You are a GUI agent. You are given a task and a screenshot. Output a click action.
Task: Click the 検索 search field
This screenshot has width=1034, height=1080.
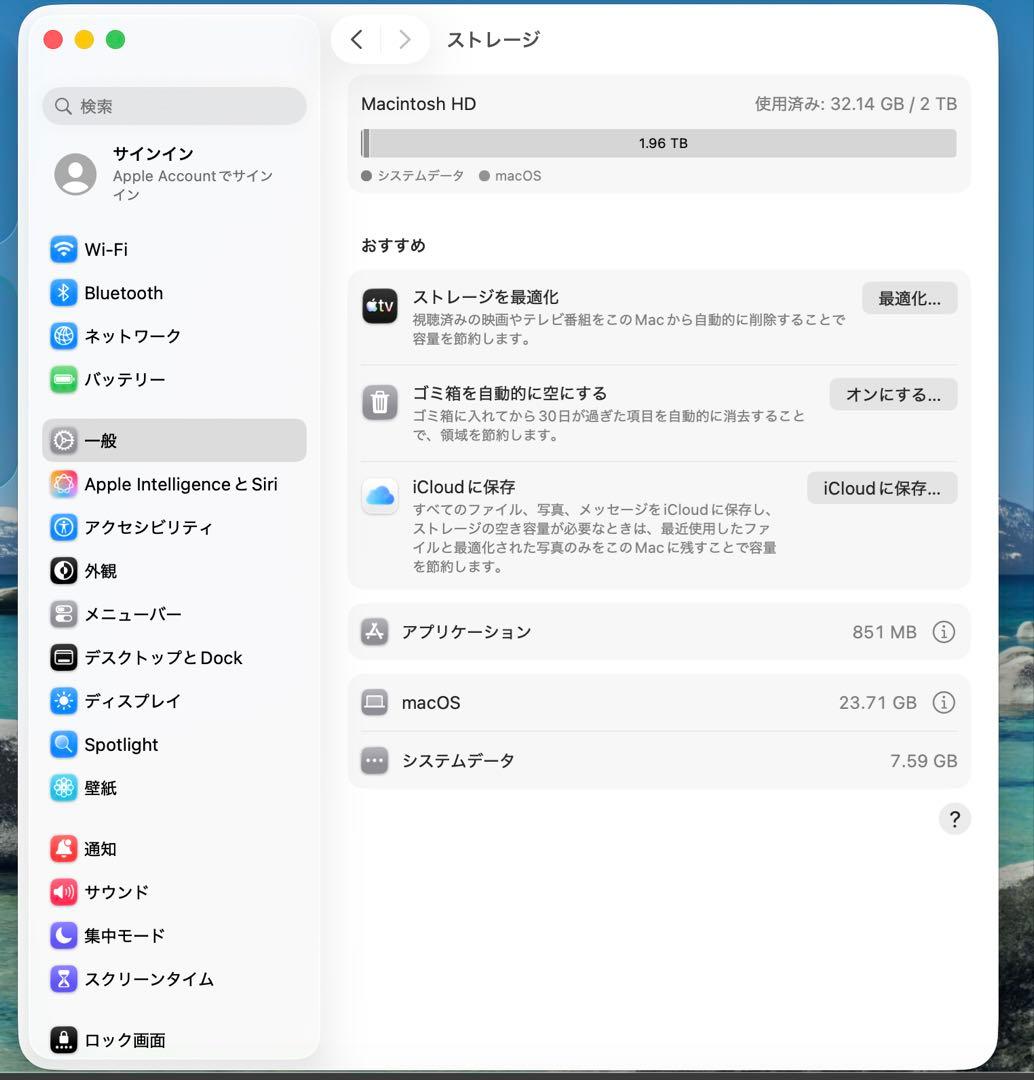(x=174, y=106)
